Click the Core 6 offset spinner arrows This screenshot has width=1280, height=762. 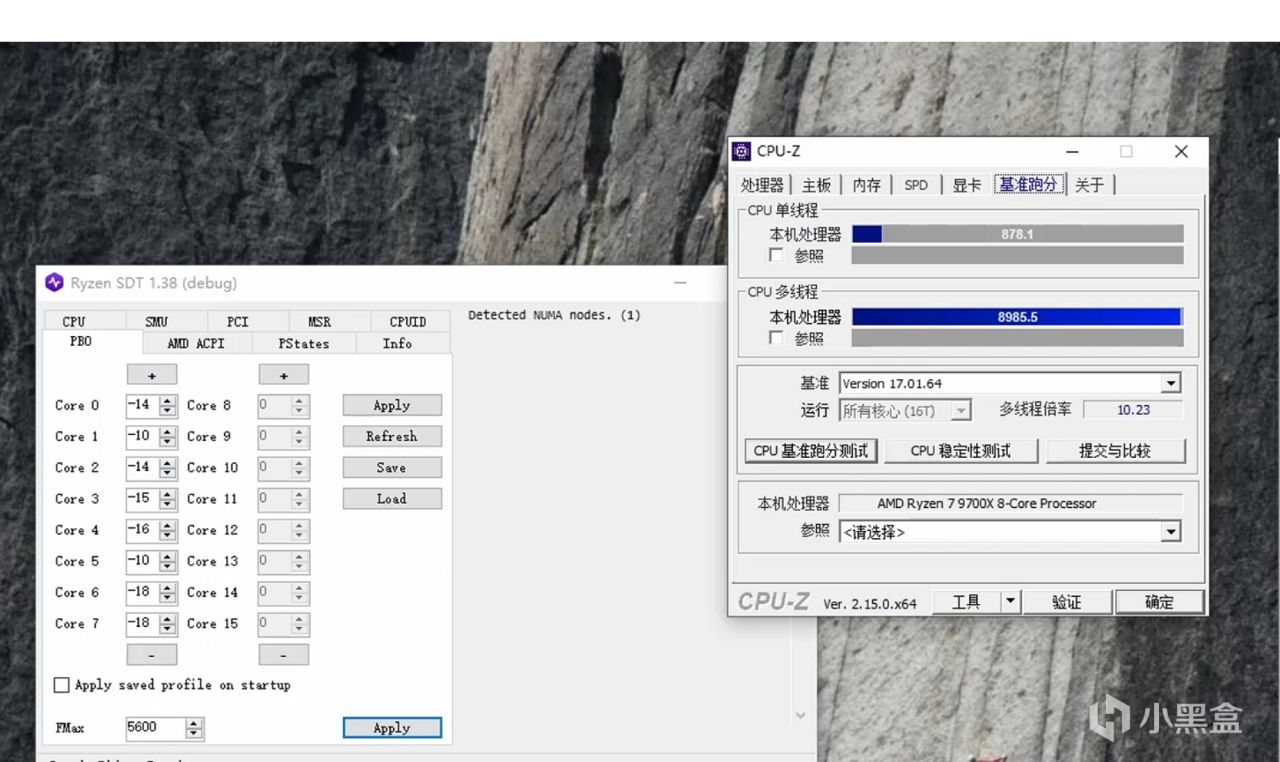pyautogui.click(x=168, y=592)
